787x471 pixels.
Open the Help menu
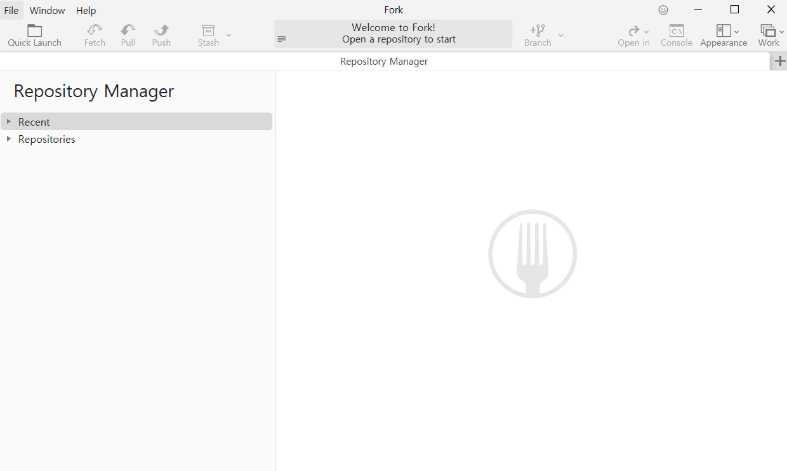coord(86,10)
